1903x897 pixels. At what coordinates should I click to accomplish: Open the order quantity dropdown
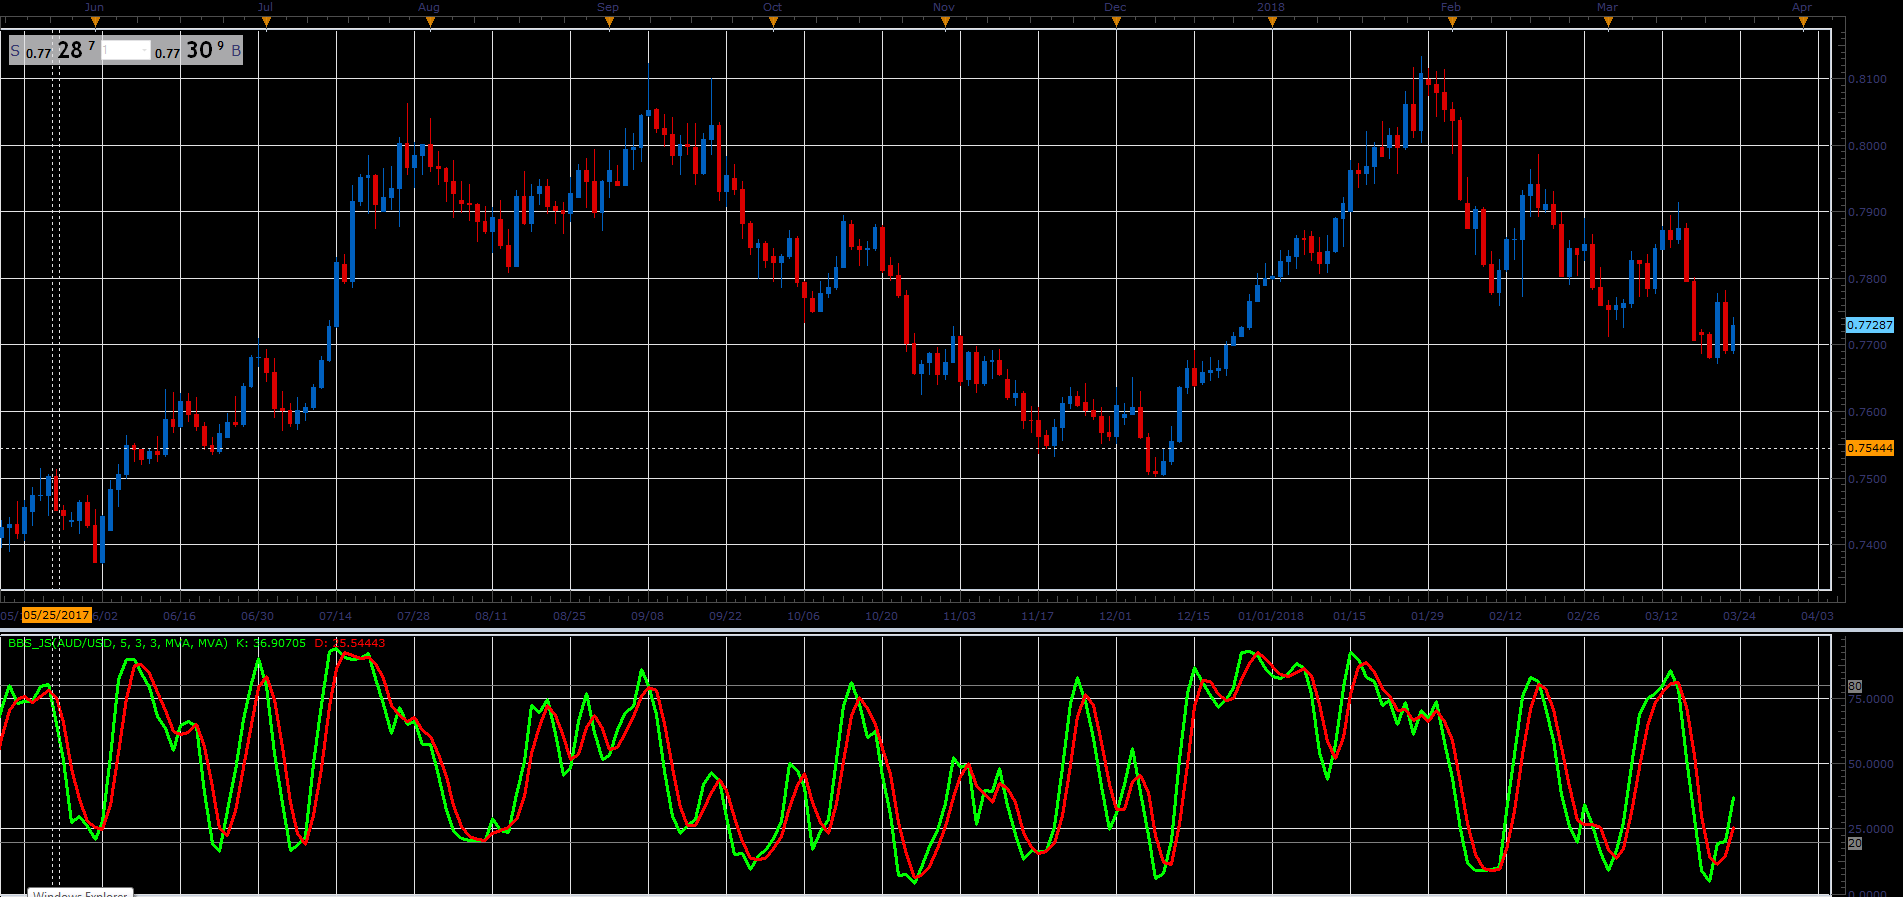click(127, 50)
